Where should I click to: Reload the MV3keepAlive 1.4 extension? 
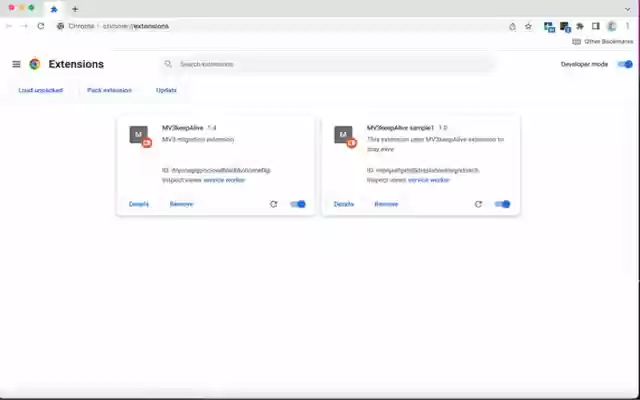[x=273, y=204]
